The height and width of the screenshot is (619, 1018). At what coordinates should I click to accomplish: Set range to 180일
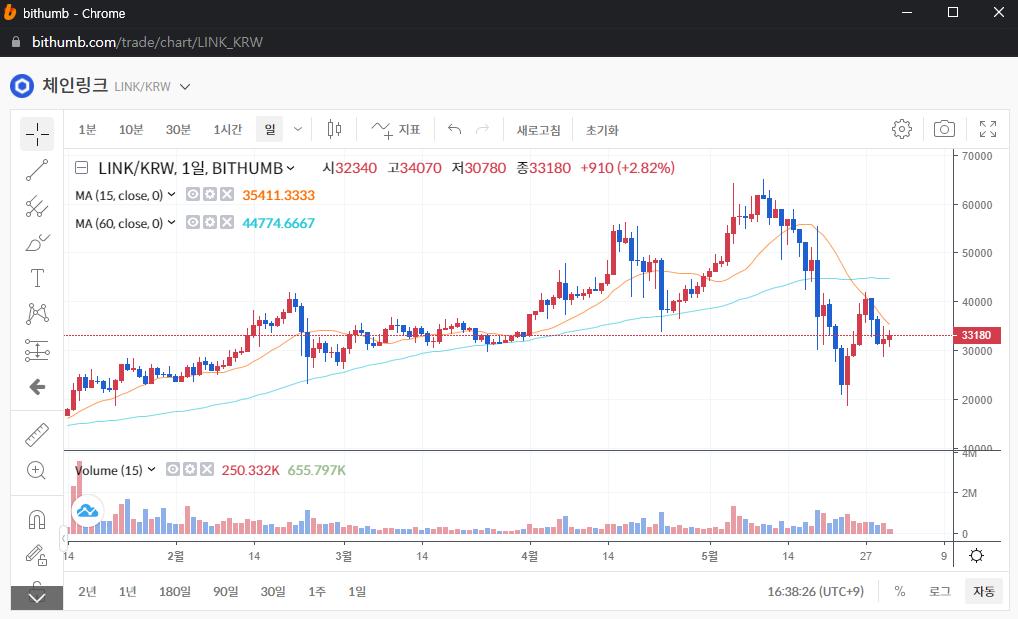pos(175,592)
